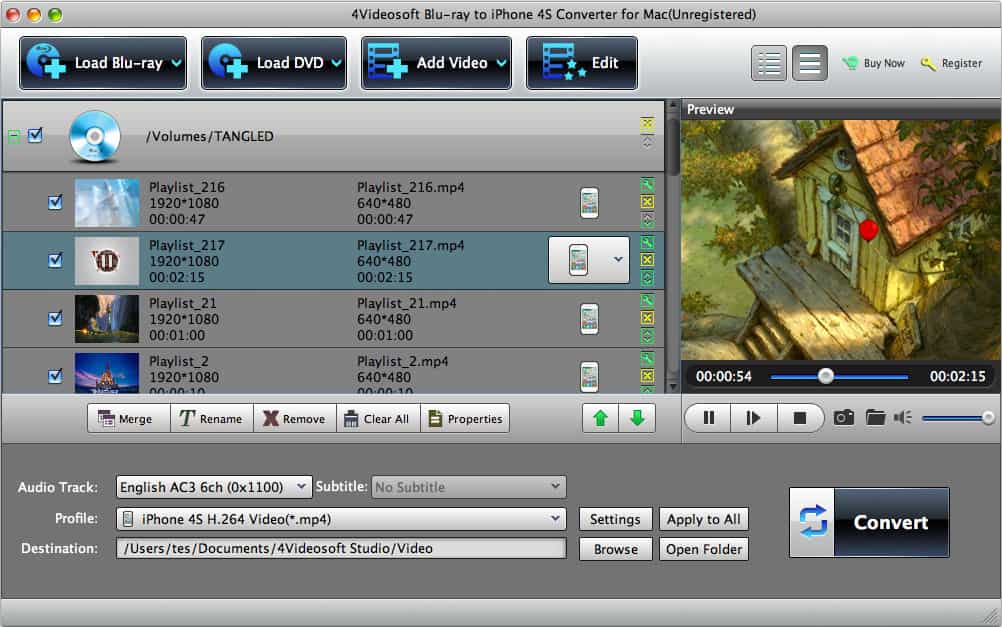Open the Load DVD tool

[272, 61]
